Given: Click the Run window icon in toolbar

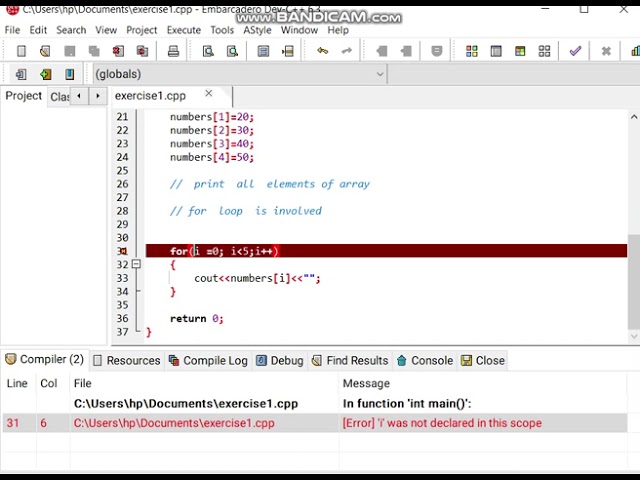Looking at the screenshot, I should tap(496, 51).
